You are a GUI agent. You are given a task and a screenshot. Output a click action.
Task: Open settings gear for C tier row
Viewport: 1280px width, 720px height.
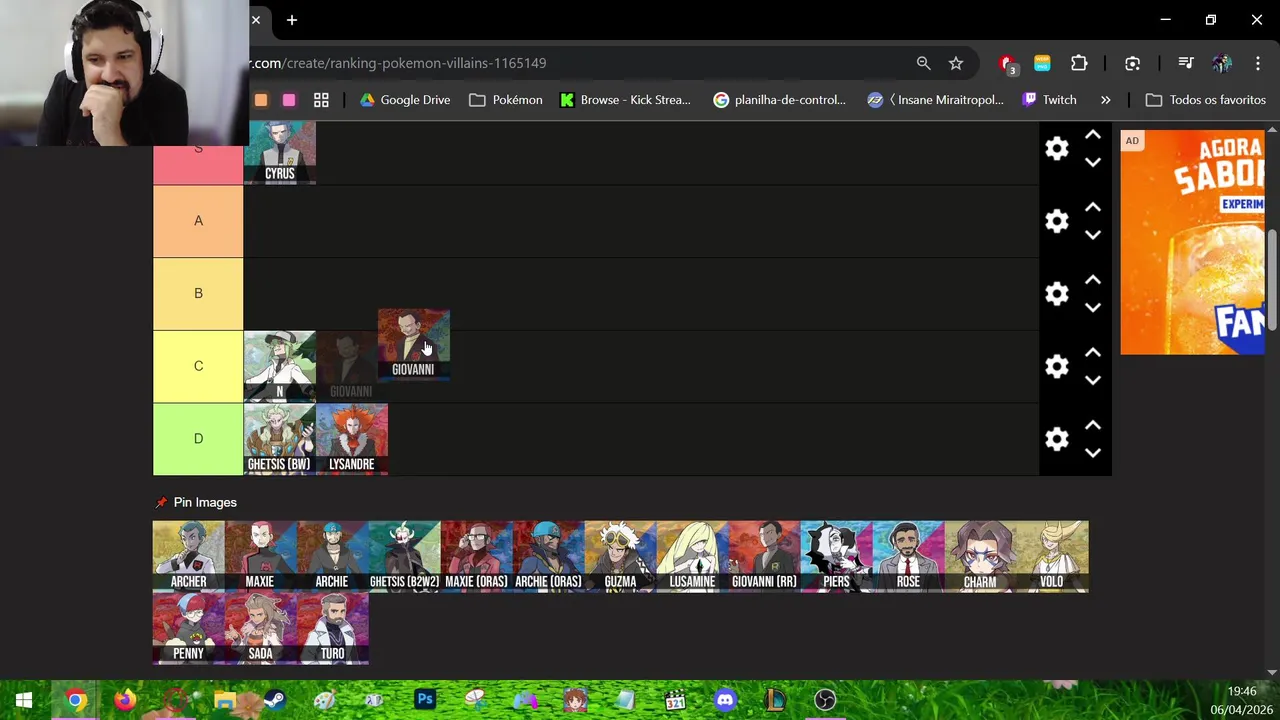point(1057,366)
